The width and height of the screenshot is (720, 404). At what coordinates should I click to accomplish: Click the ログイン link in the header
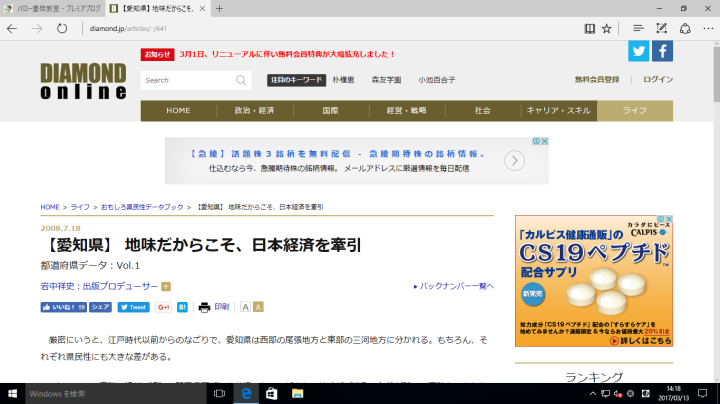(657, 80)
